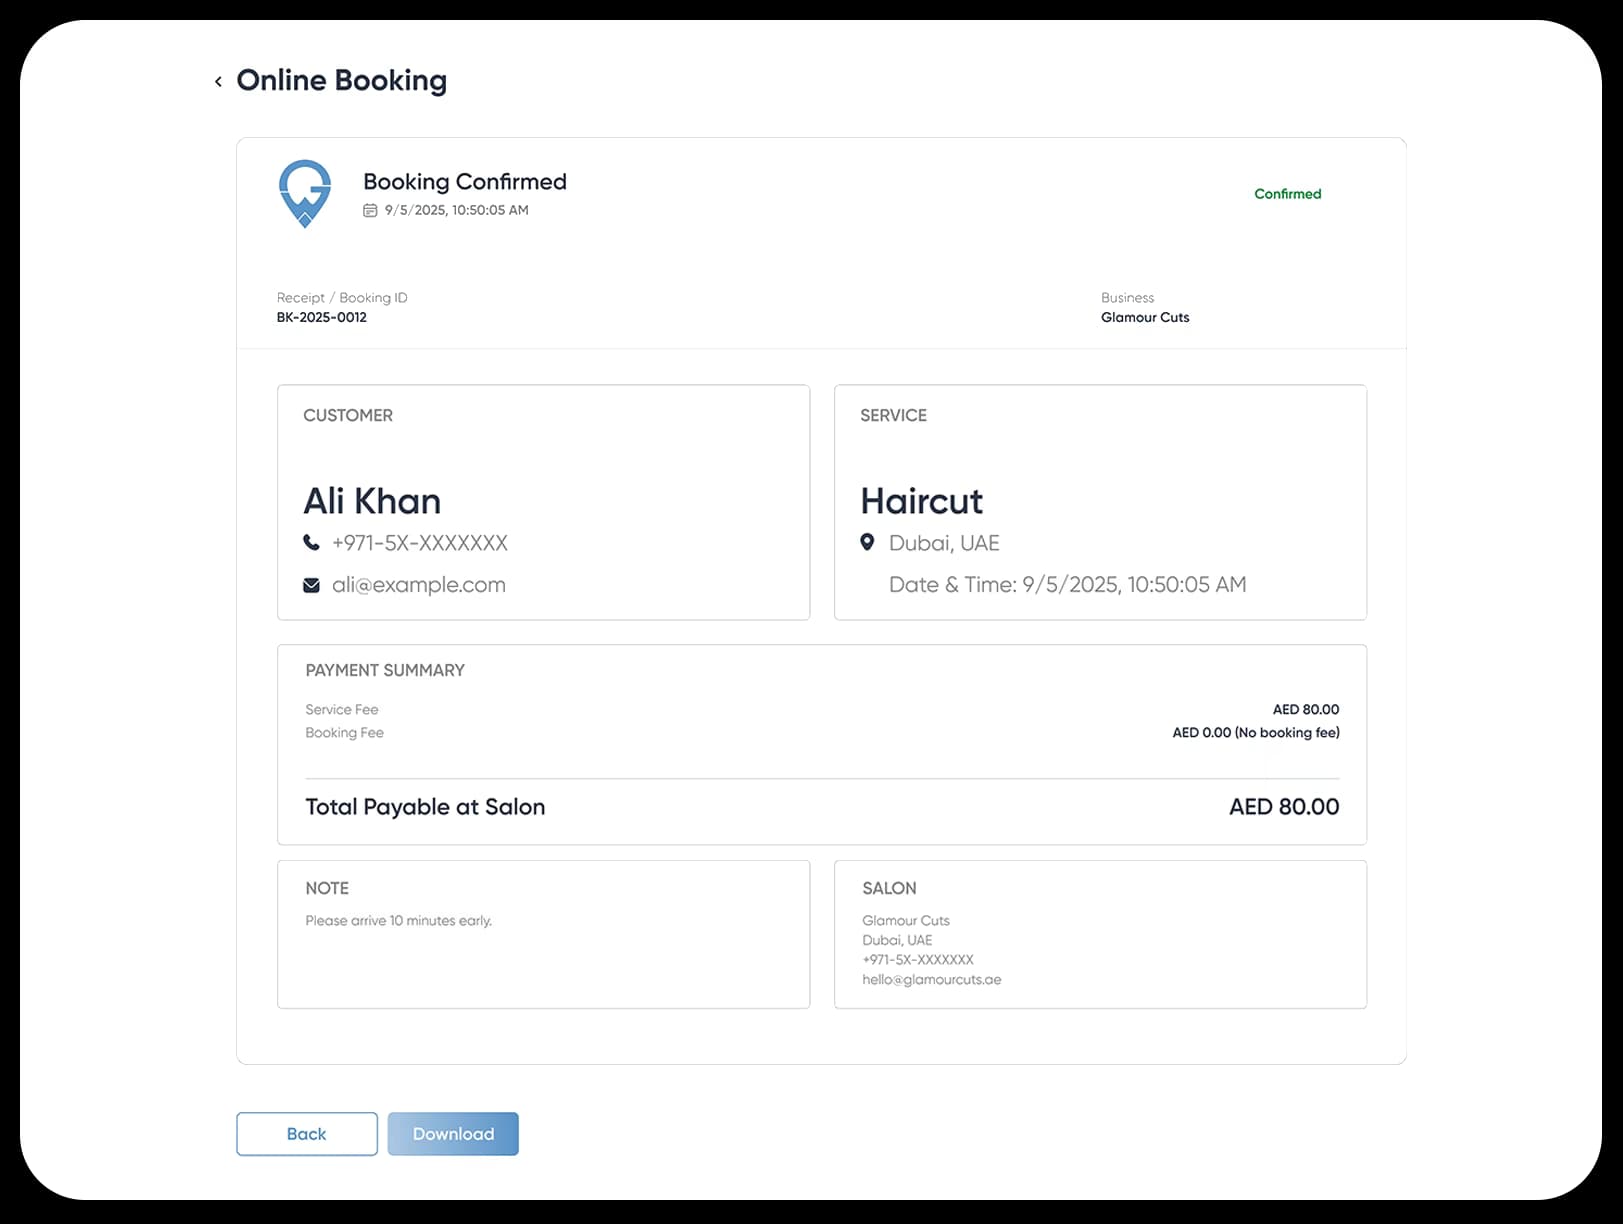Click the Haircut service title

(x=922, y=501)
